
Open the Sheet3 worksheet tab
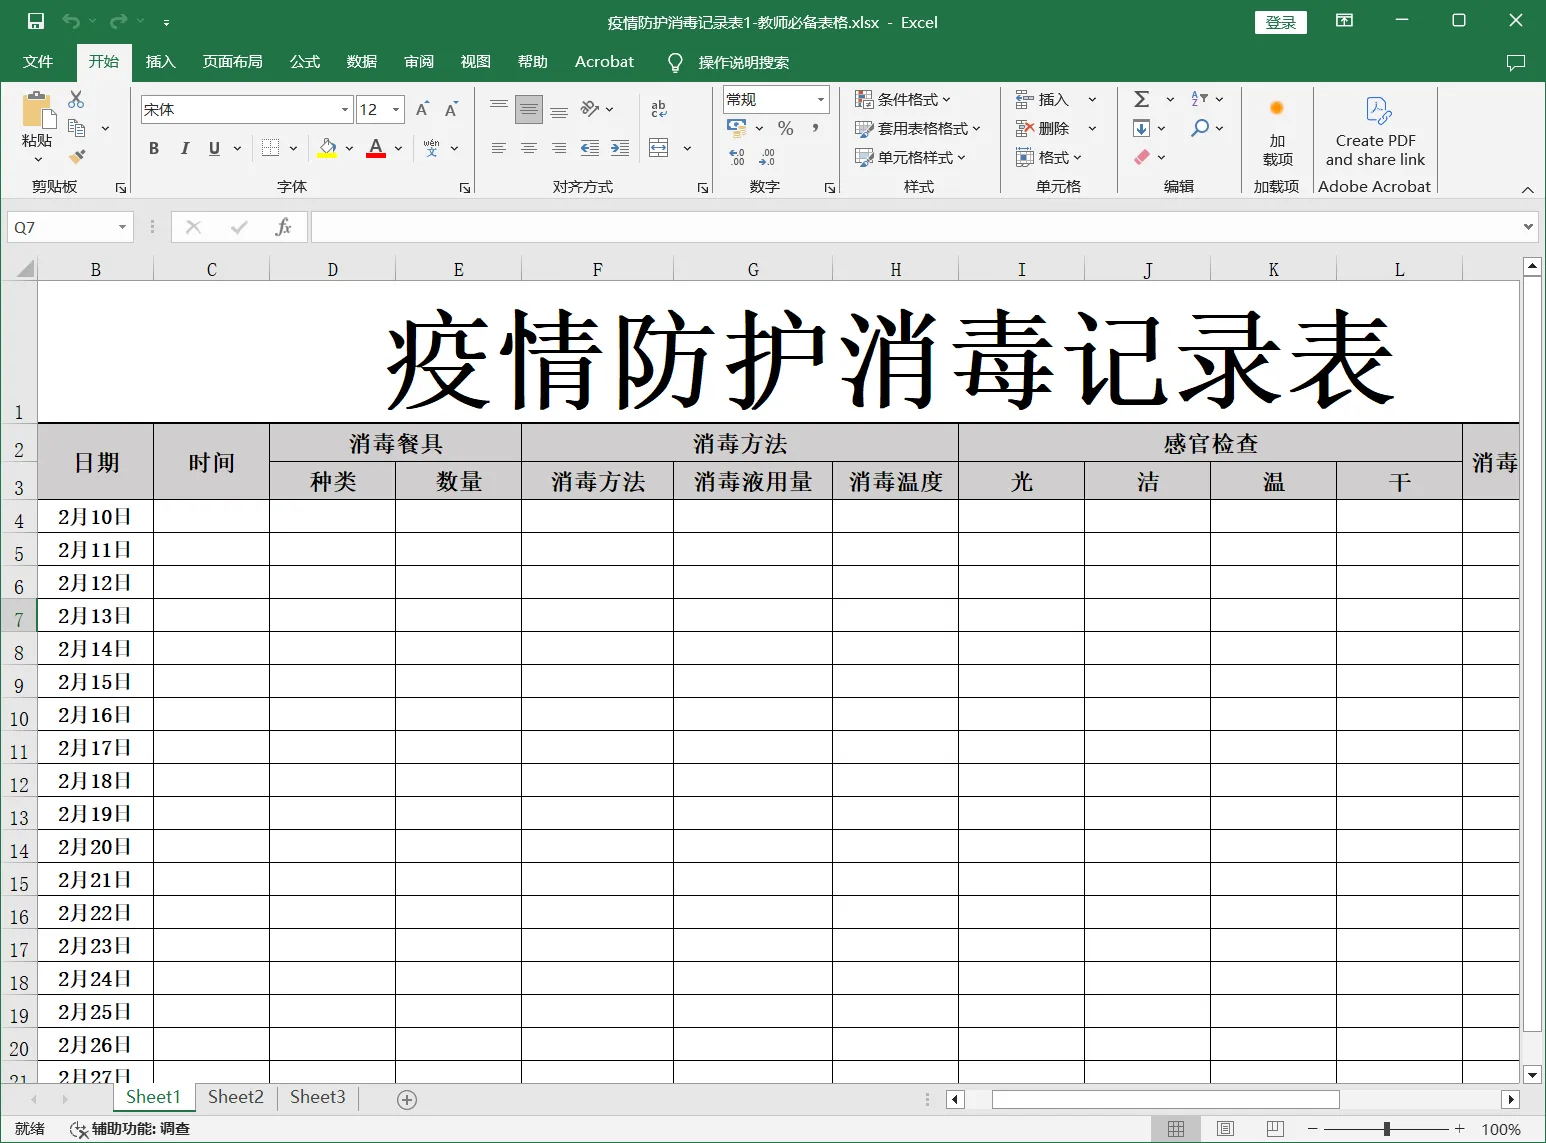pos(317,1097)
